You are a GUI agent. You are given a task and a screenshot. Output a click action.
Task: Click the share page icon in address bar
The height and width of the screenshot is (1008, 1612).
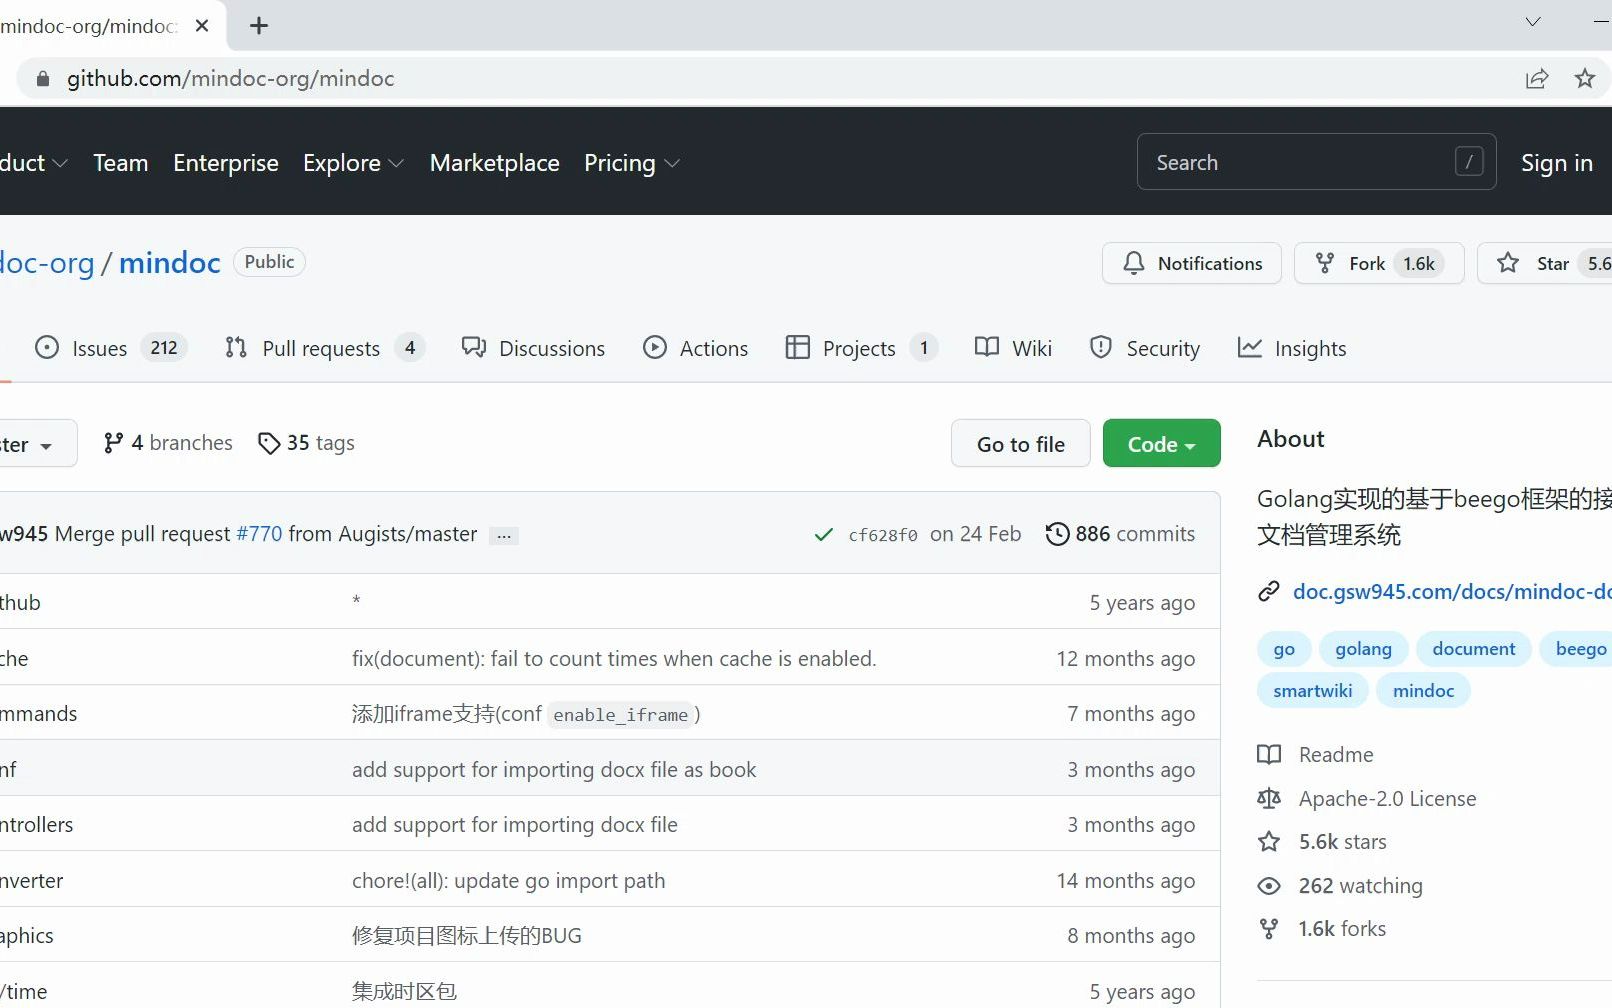(x=1537, y=79)
